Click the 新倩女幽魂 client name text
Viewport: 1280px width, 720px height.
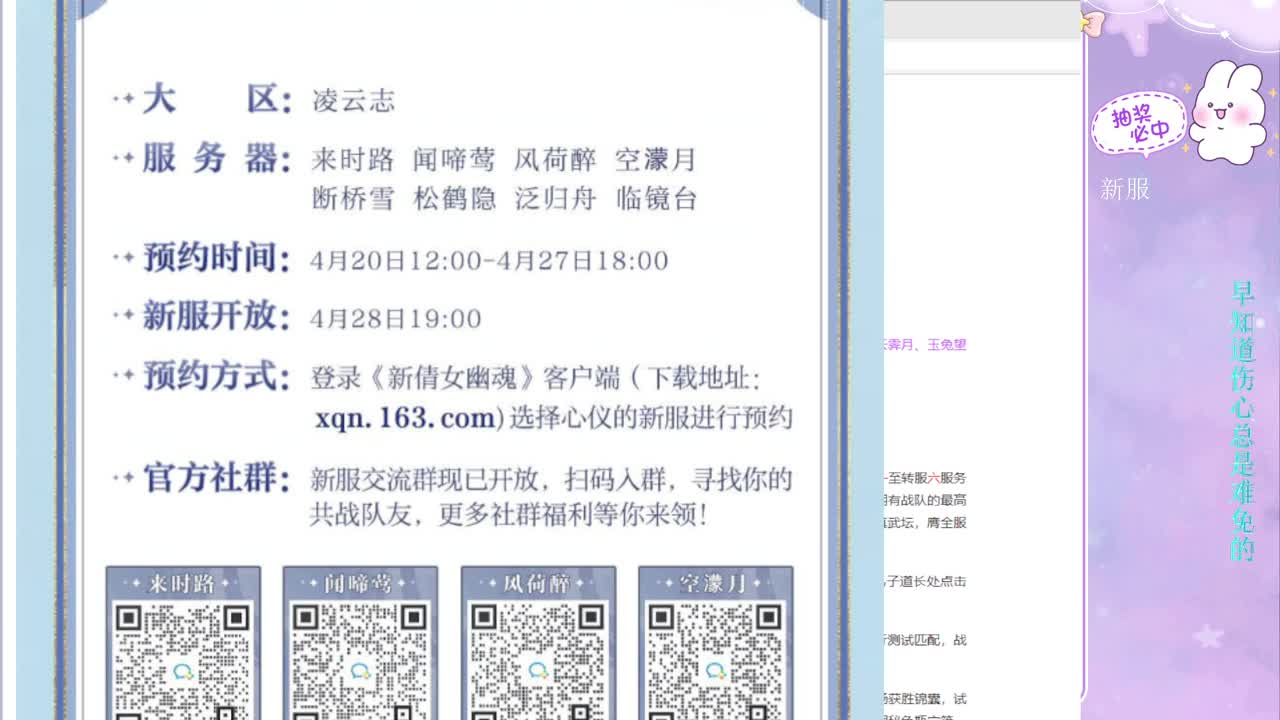[451, 379]
